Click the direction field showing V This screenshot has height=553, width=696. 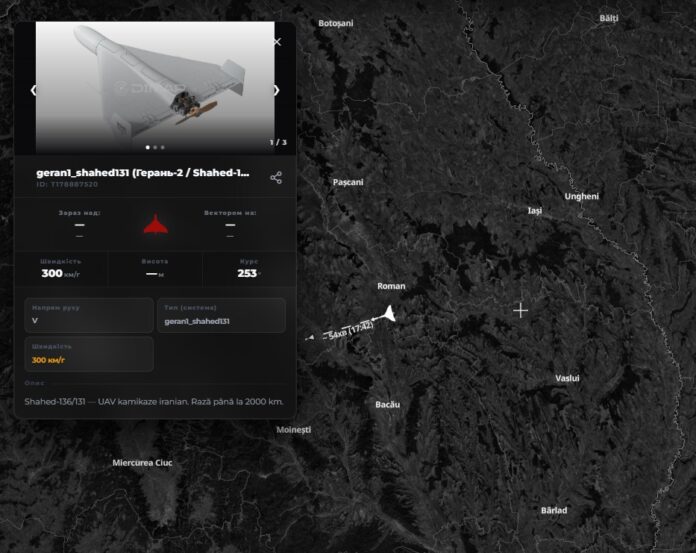tap(89, 315)
